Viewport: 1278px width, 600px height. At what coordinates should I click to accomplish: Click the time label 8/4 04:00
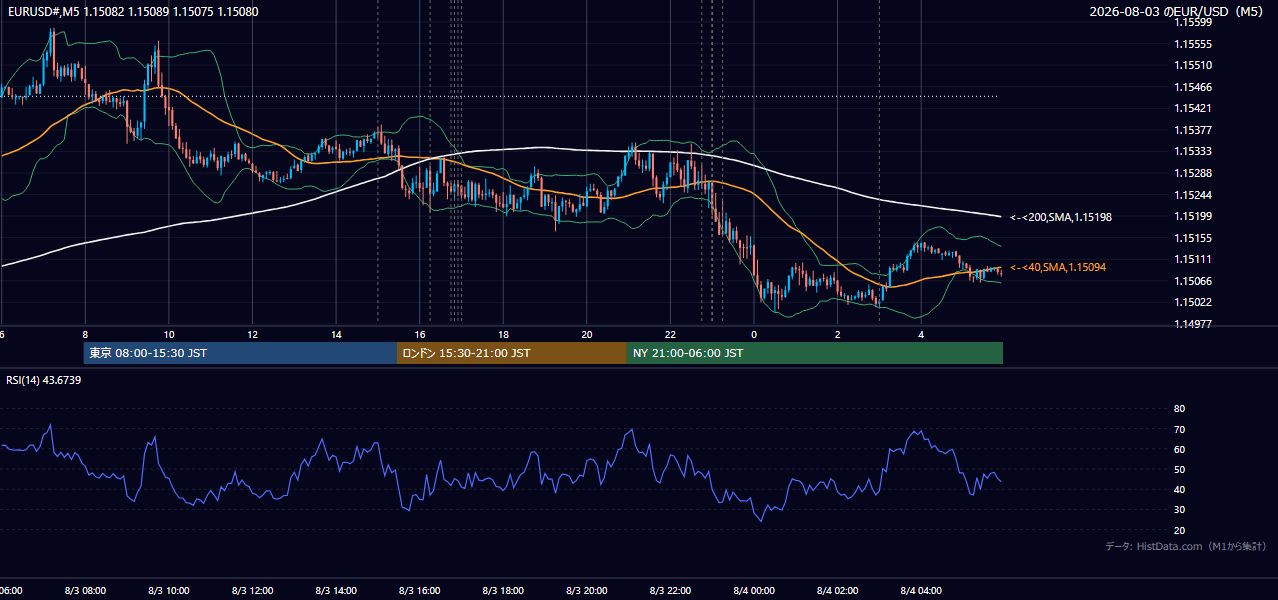click(x=921, y=591)
